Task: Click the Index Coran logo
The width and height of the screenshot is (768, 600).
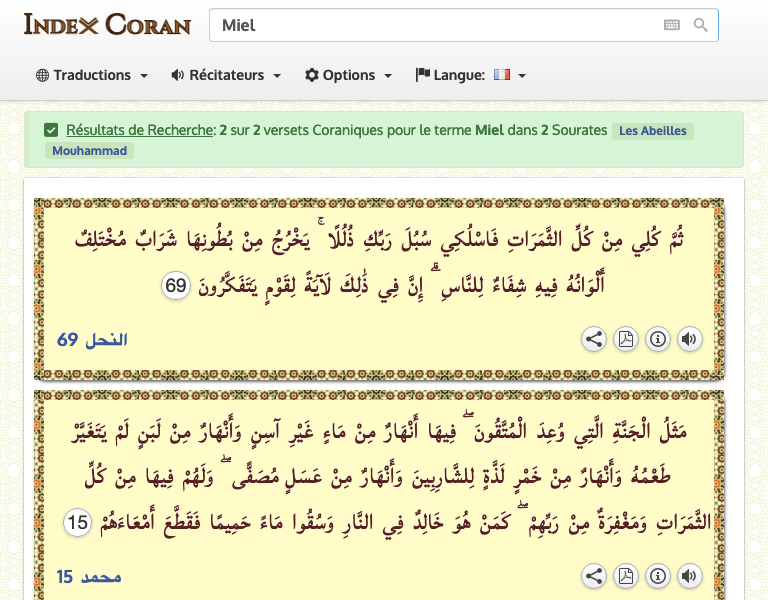Action: (107, 24)
